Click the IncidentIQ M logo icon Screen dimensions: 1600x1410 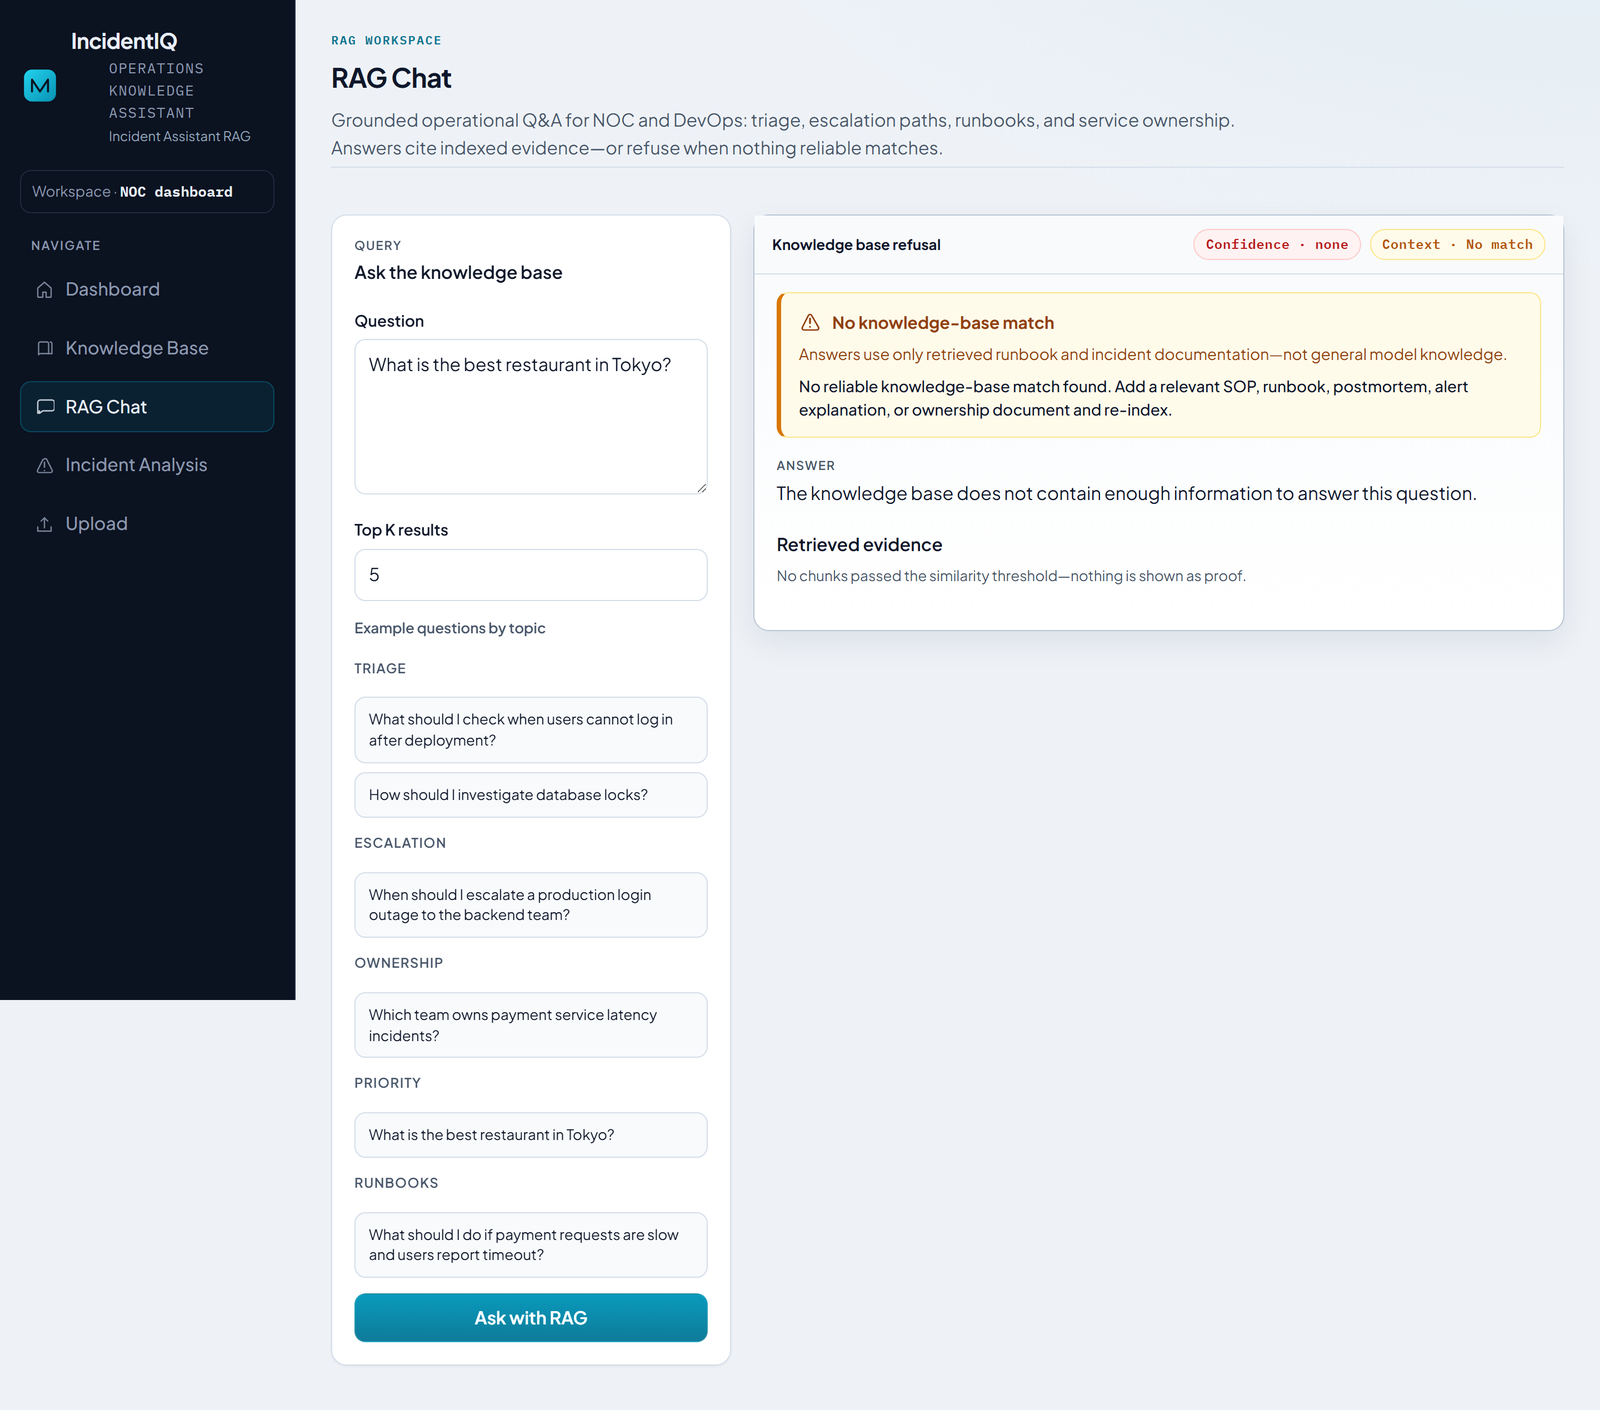pos(40,86)
